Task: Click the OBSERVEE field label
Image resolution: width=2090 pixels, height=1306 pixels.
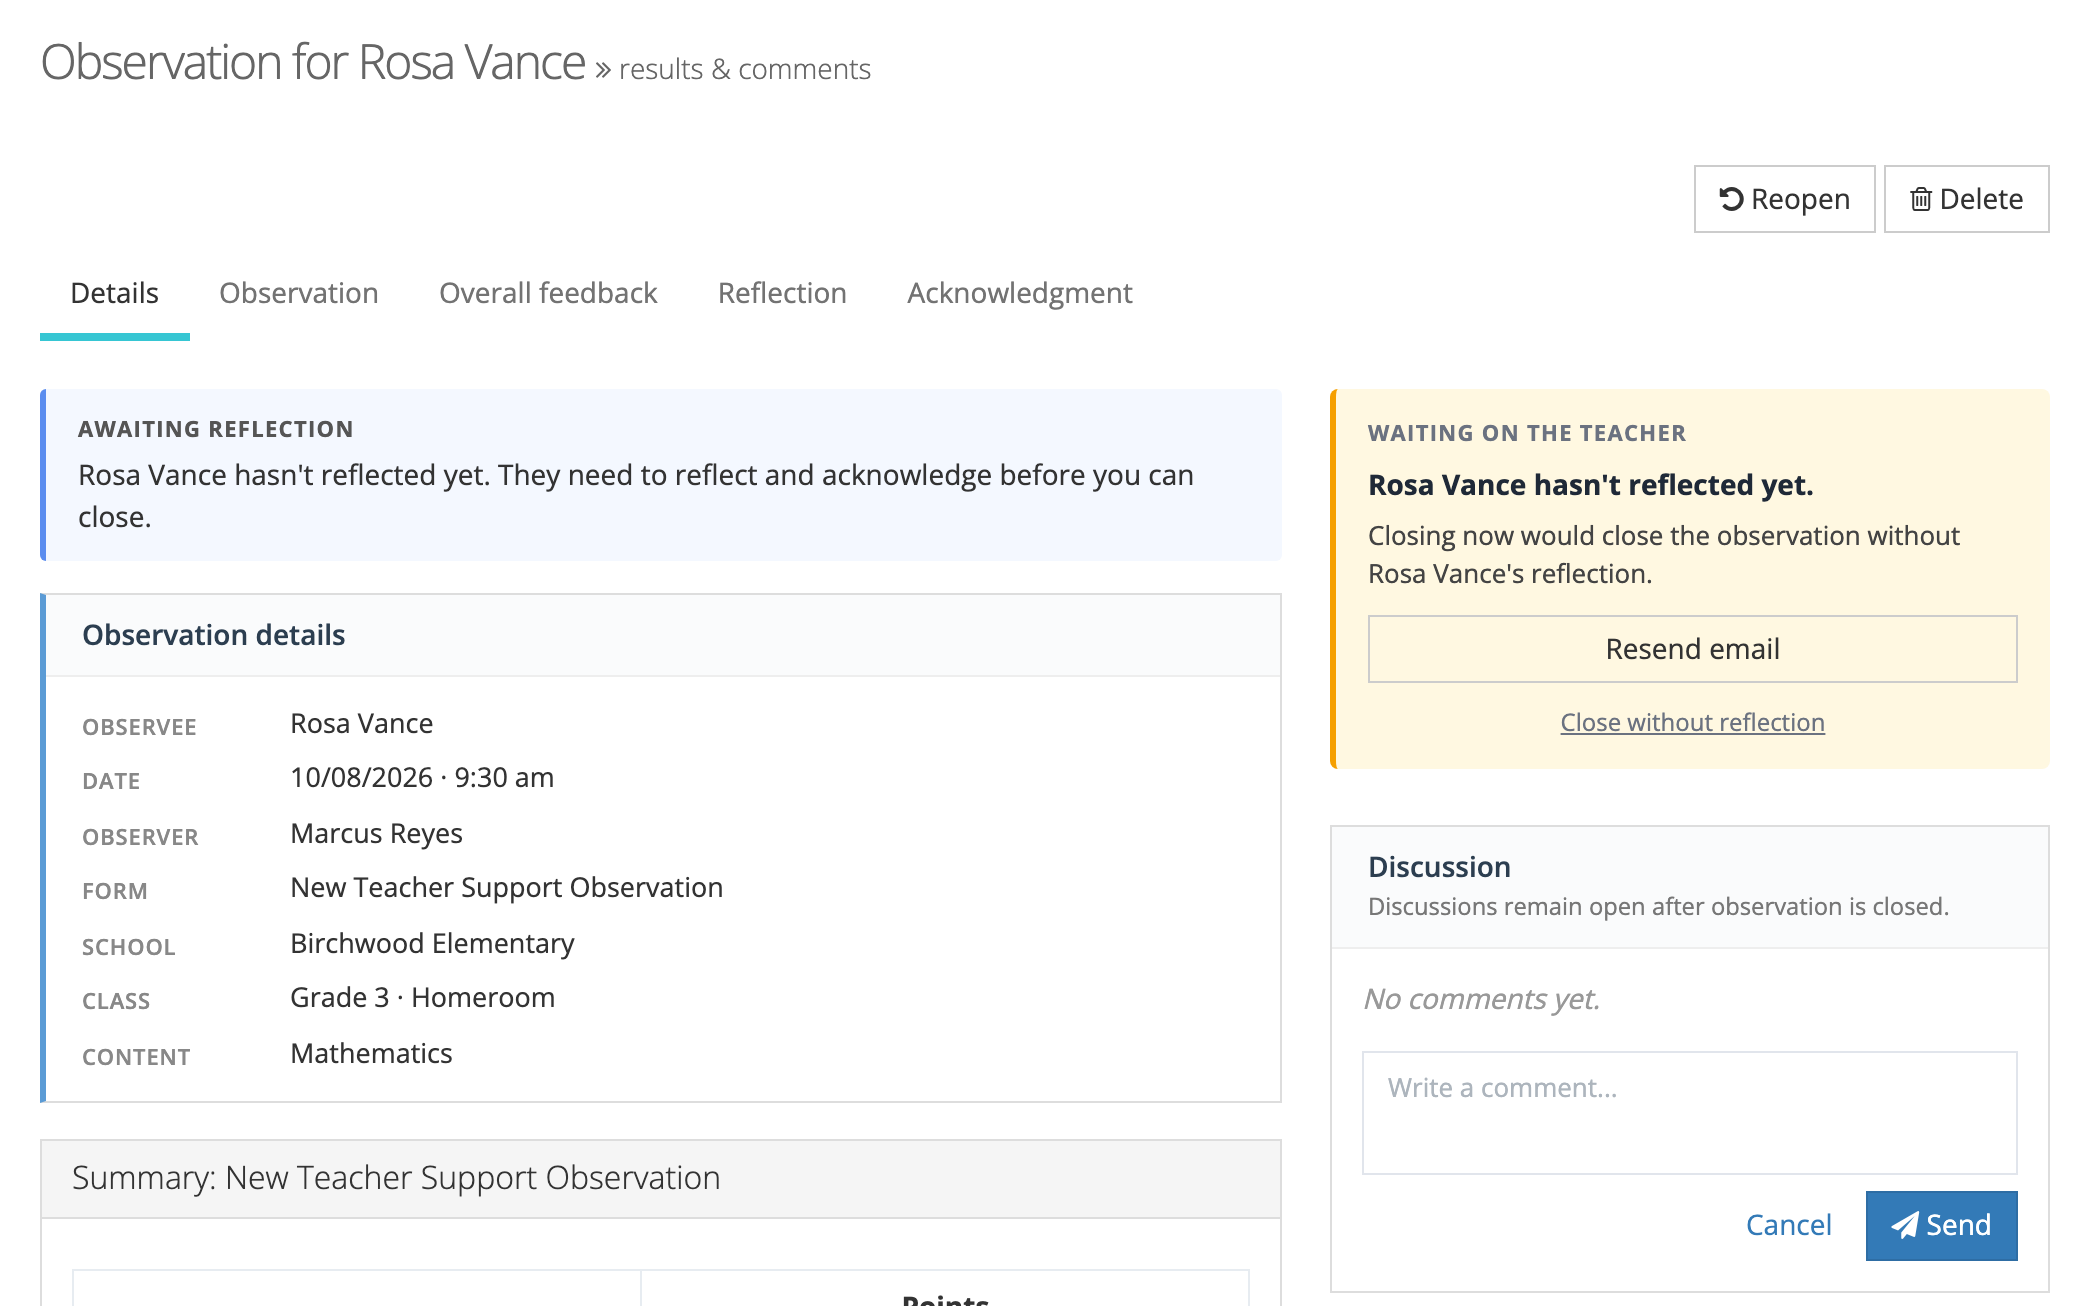Action: pyautogui.click(x=139, y=727)
